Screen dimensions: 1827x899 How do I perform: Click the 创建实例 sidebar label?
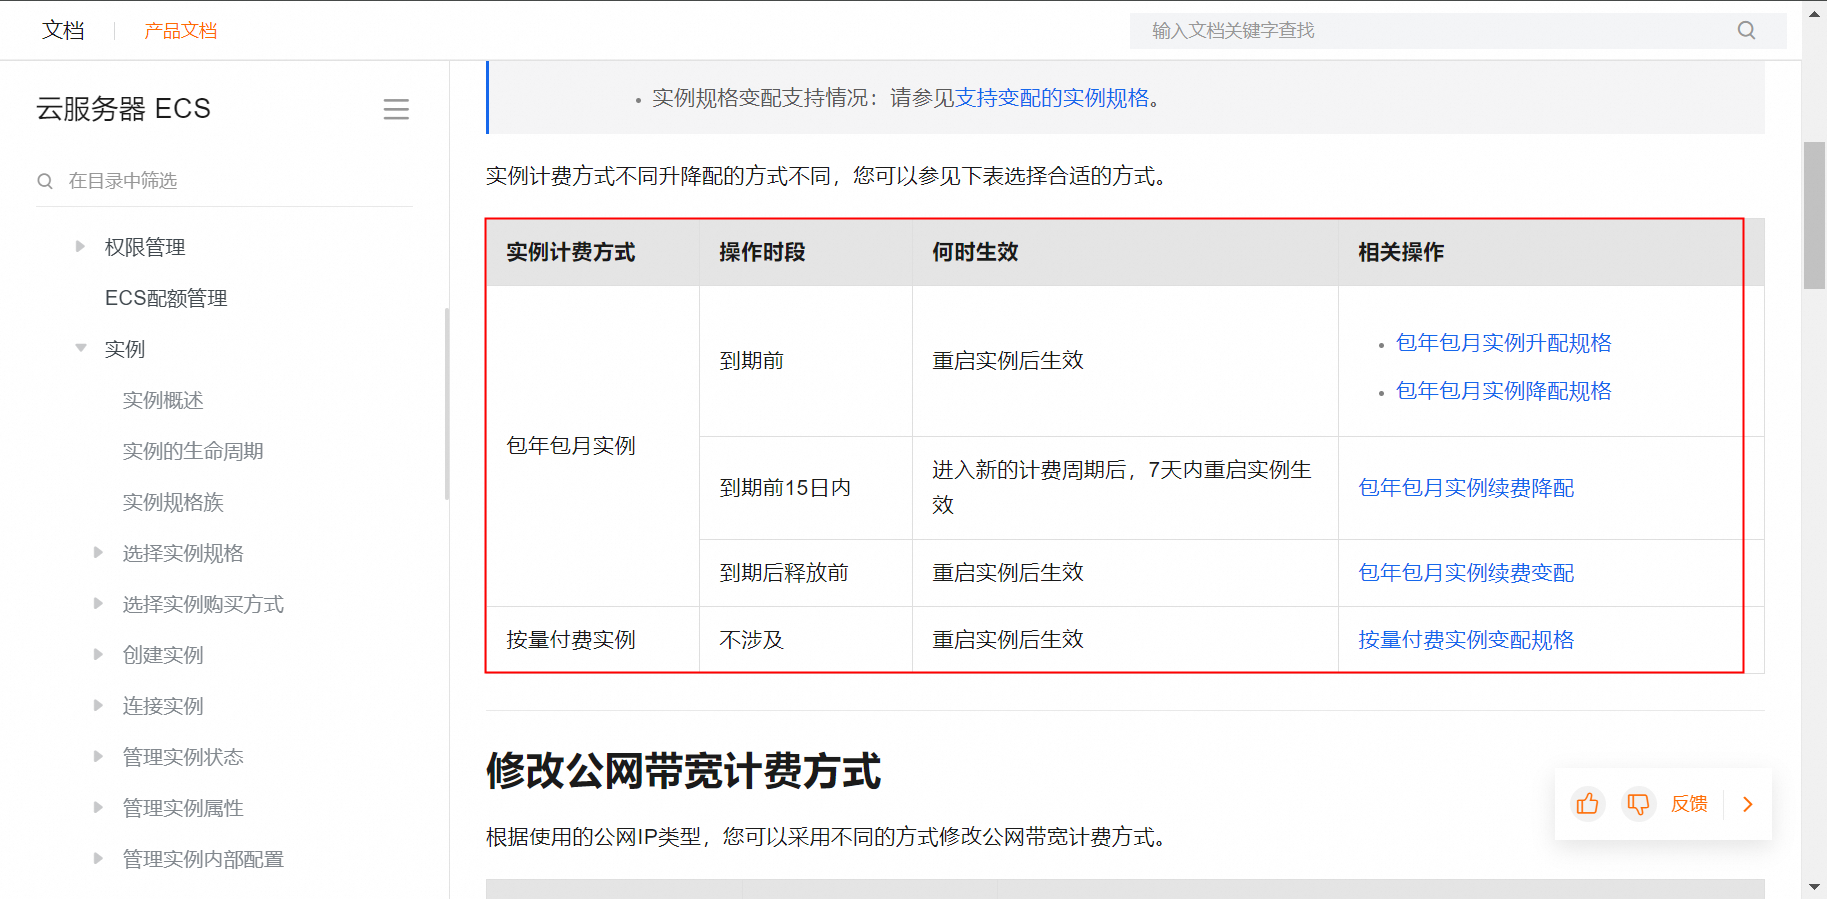tap(163, 655)
